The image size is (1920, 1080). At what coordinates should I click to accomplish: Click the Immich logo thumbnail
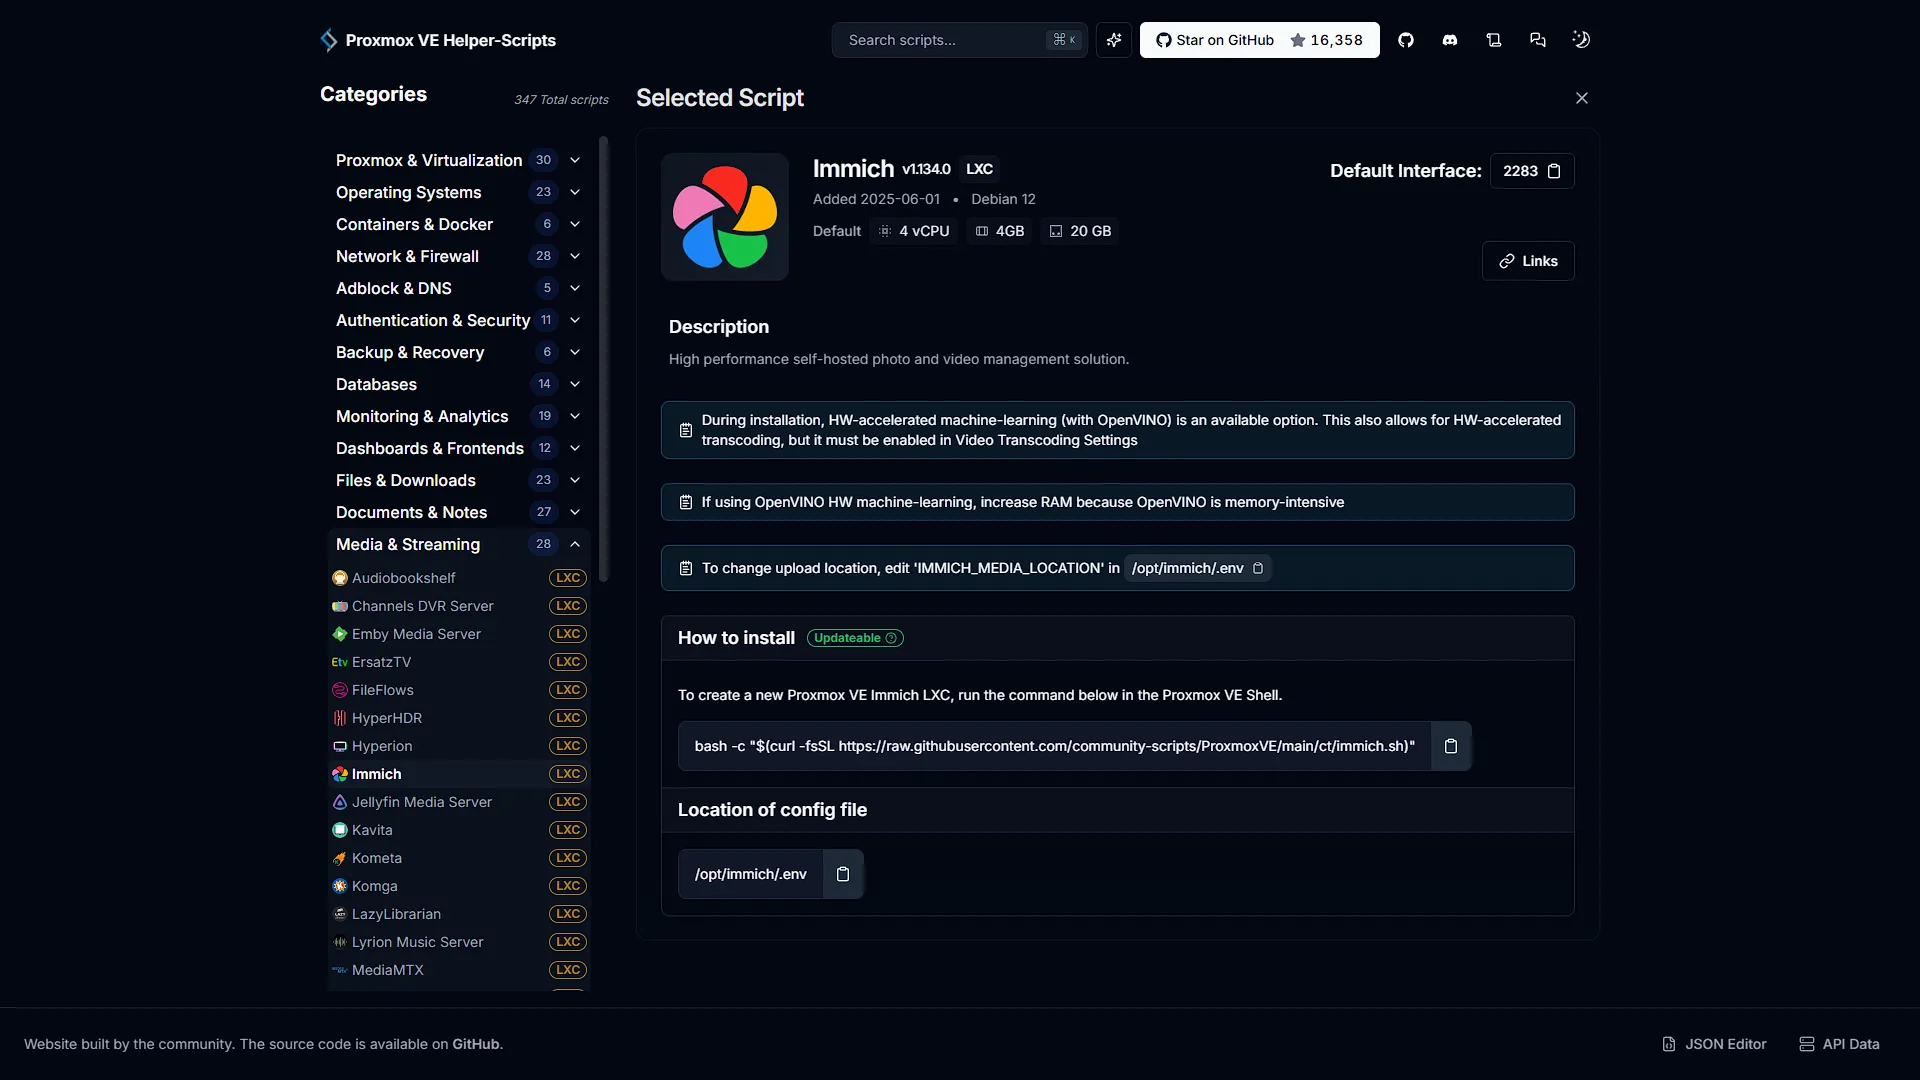point(725,217)
